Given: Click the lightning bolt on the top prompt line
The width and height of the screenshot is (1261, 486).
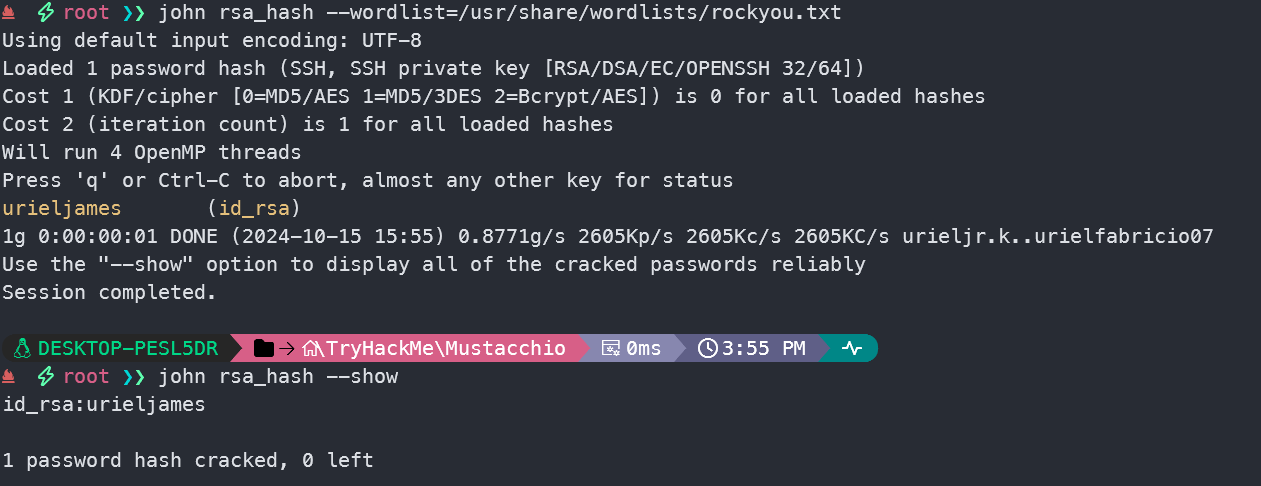Looking at the screenshot, I should tap(44, 13).
